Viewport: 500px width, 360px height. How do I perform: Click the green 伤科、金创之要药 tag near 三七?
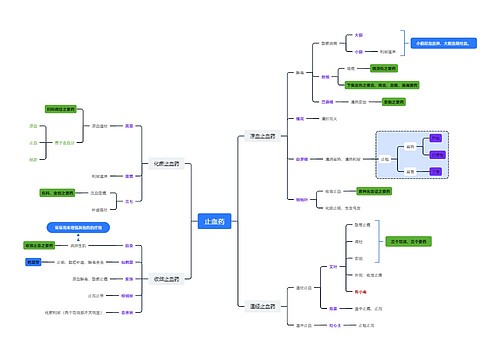pos(57,193)
